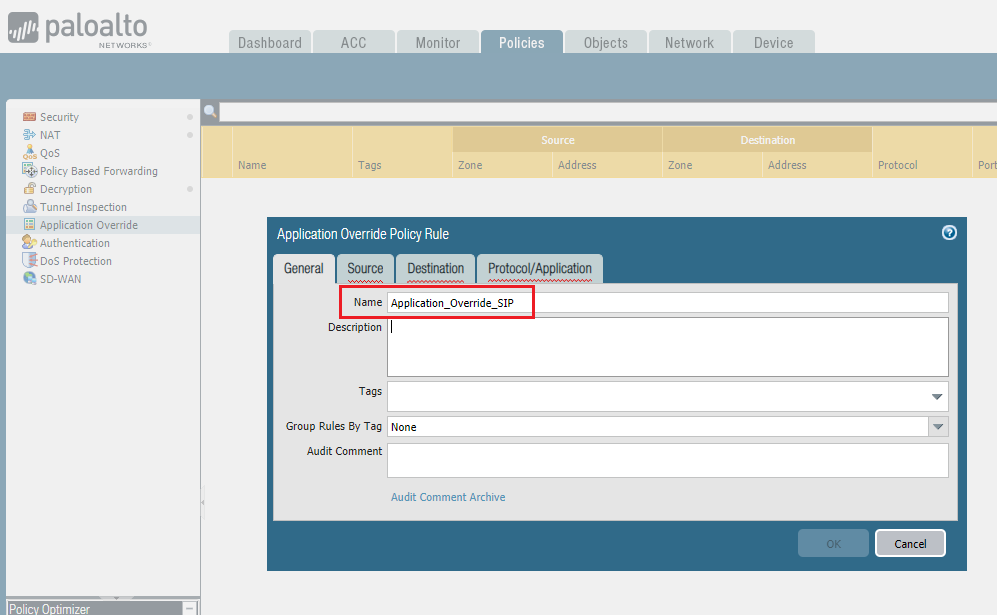Click the search magnifier icon

click(210, 111)
